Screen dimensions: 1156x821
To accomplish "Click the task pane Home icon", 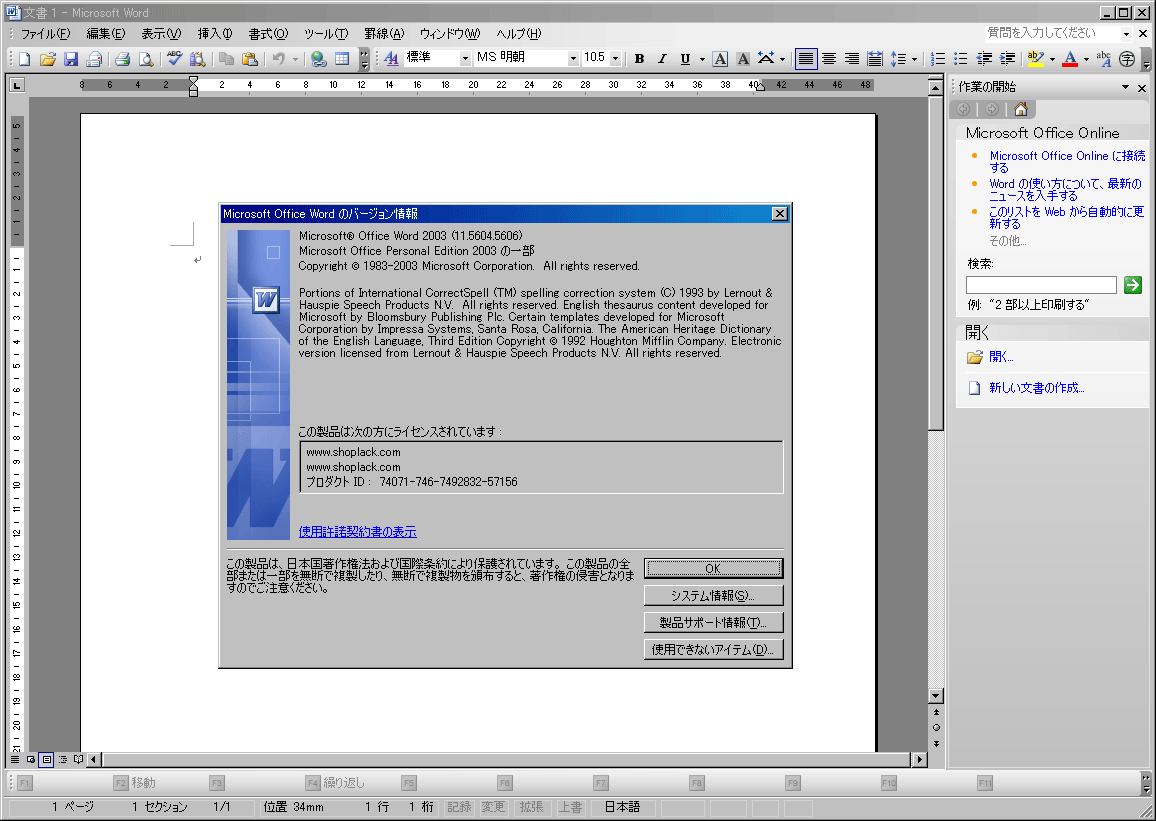I will coord(1021,109).
